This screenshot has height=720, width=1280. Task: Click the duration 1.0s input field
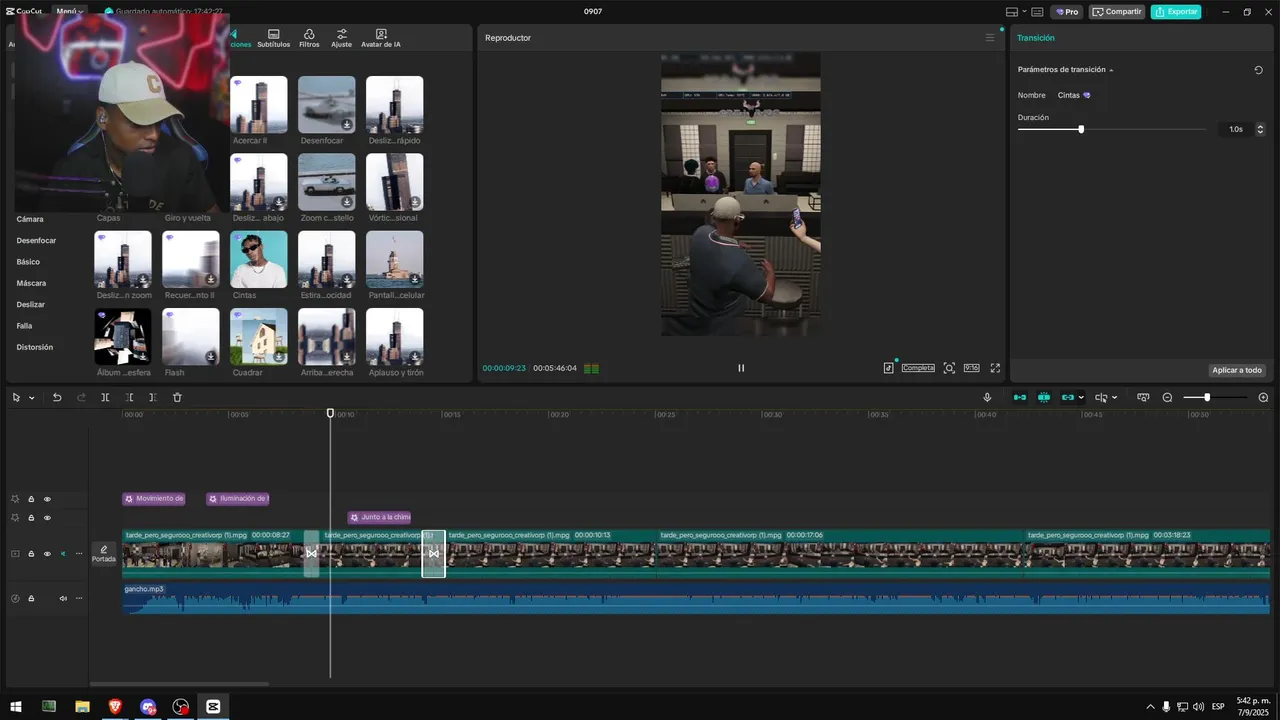(x=1235, y=129)
